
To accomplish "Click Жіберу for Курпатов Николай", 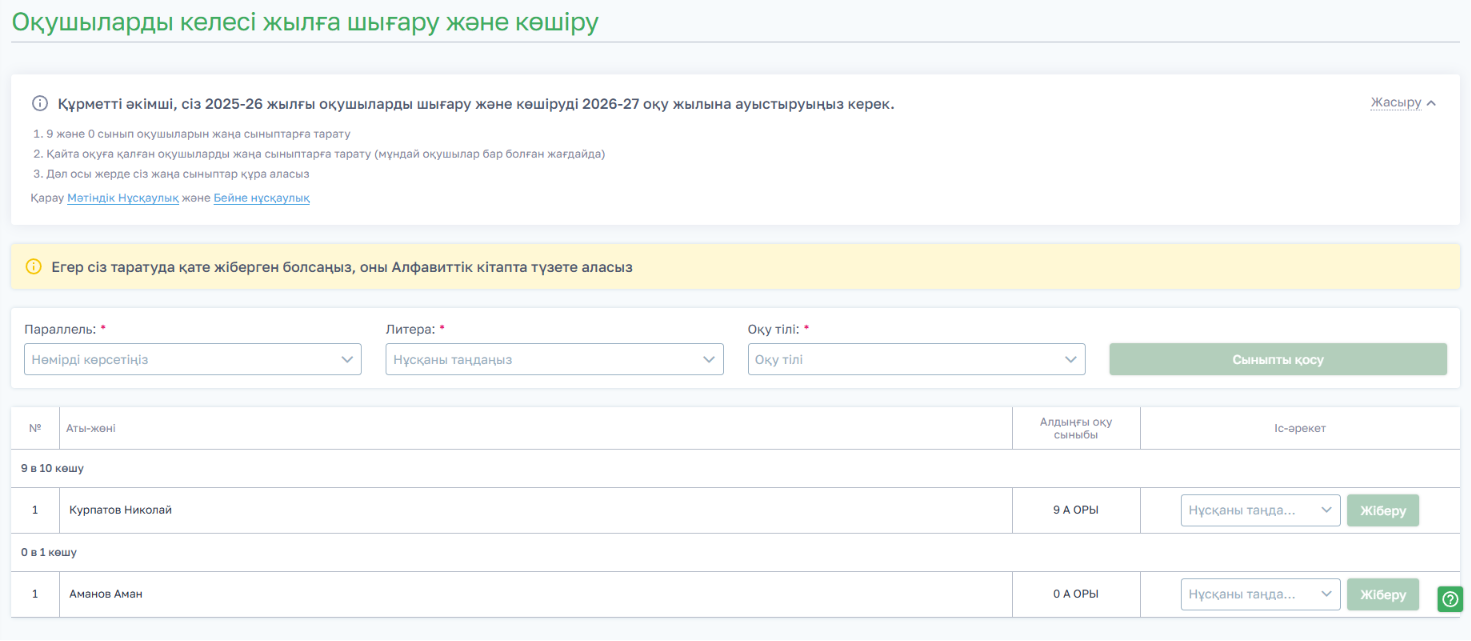I will [1383, 510].
